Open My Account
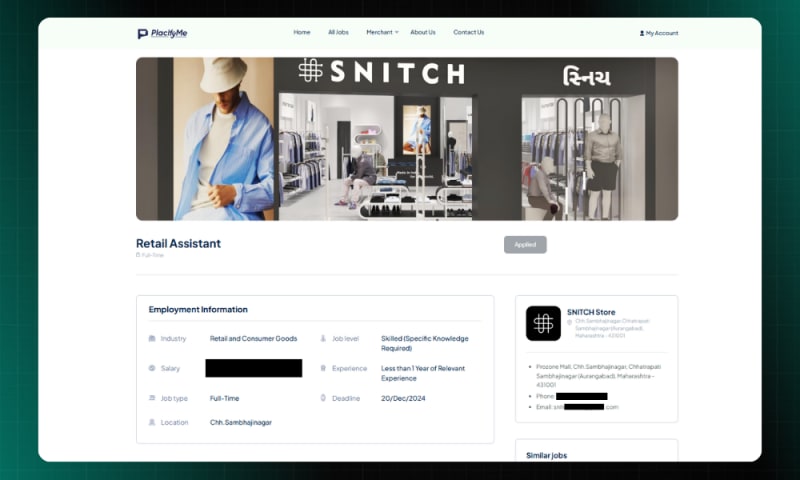 [659, 33]
